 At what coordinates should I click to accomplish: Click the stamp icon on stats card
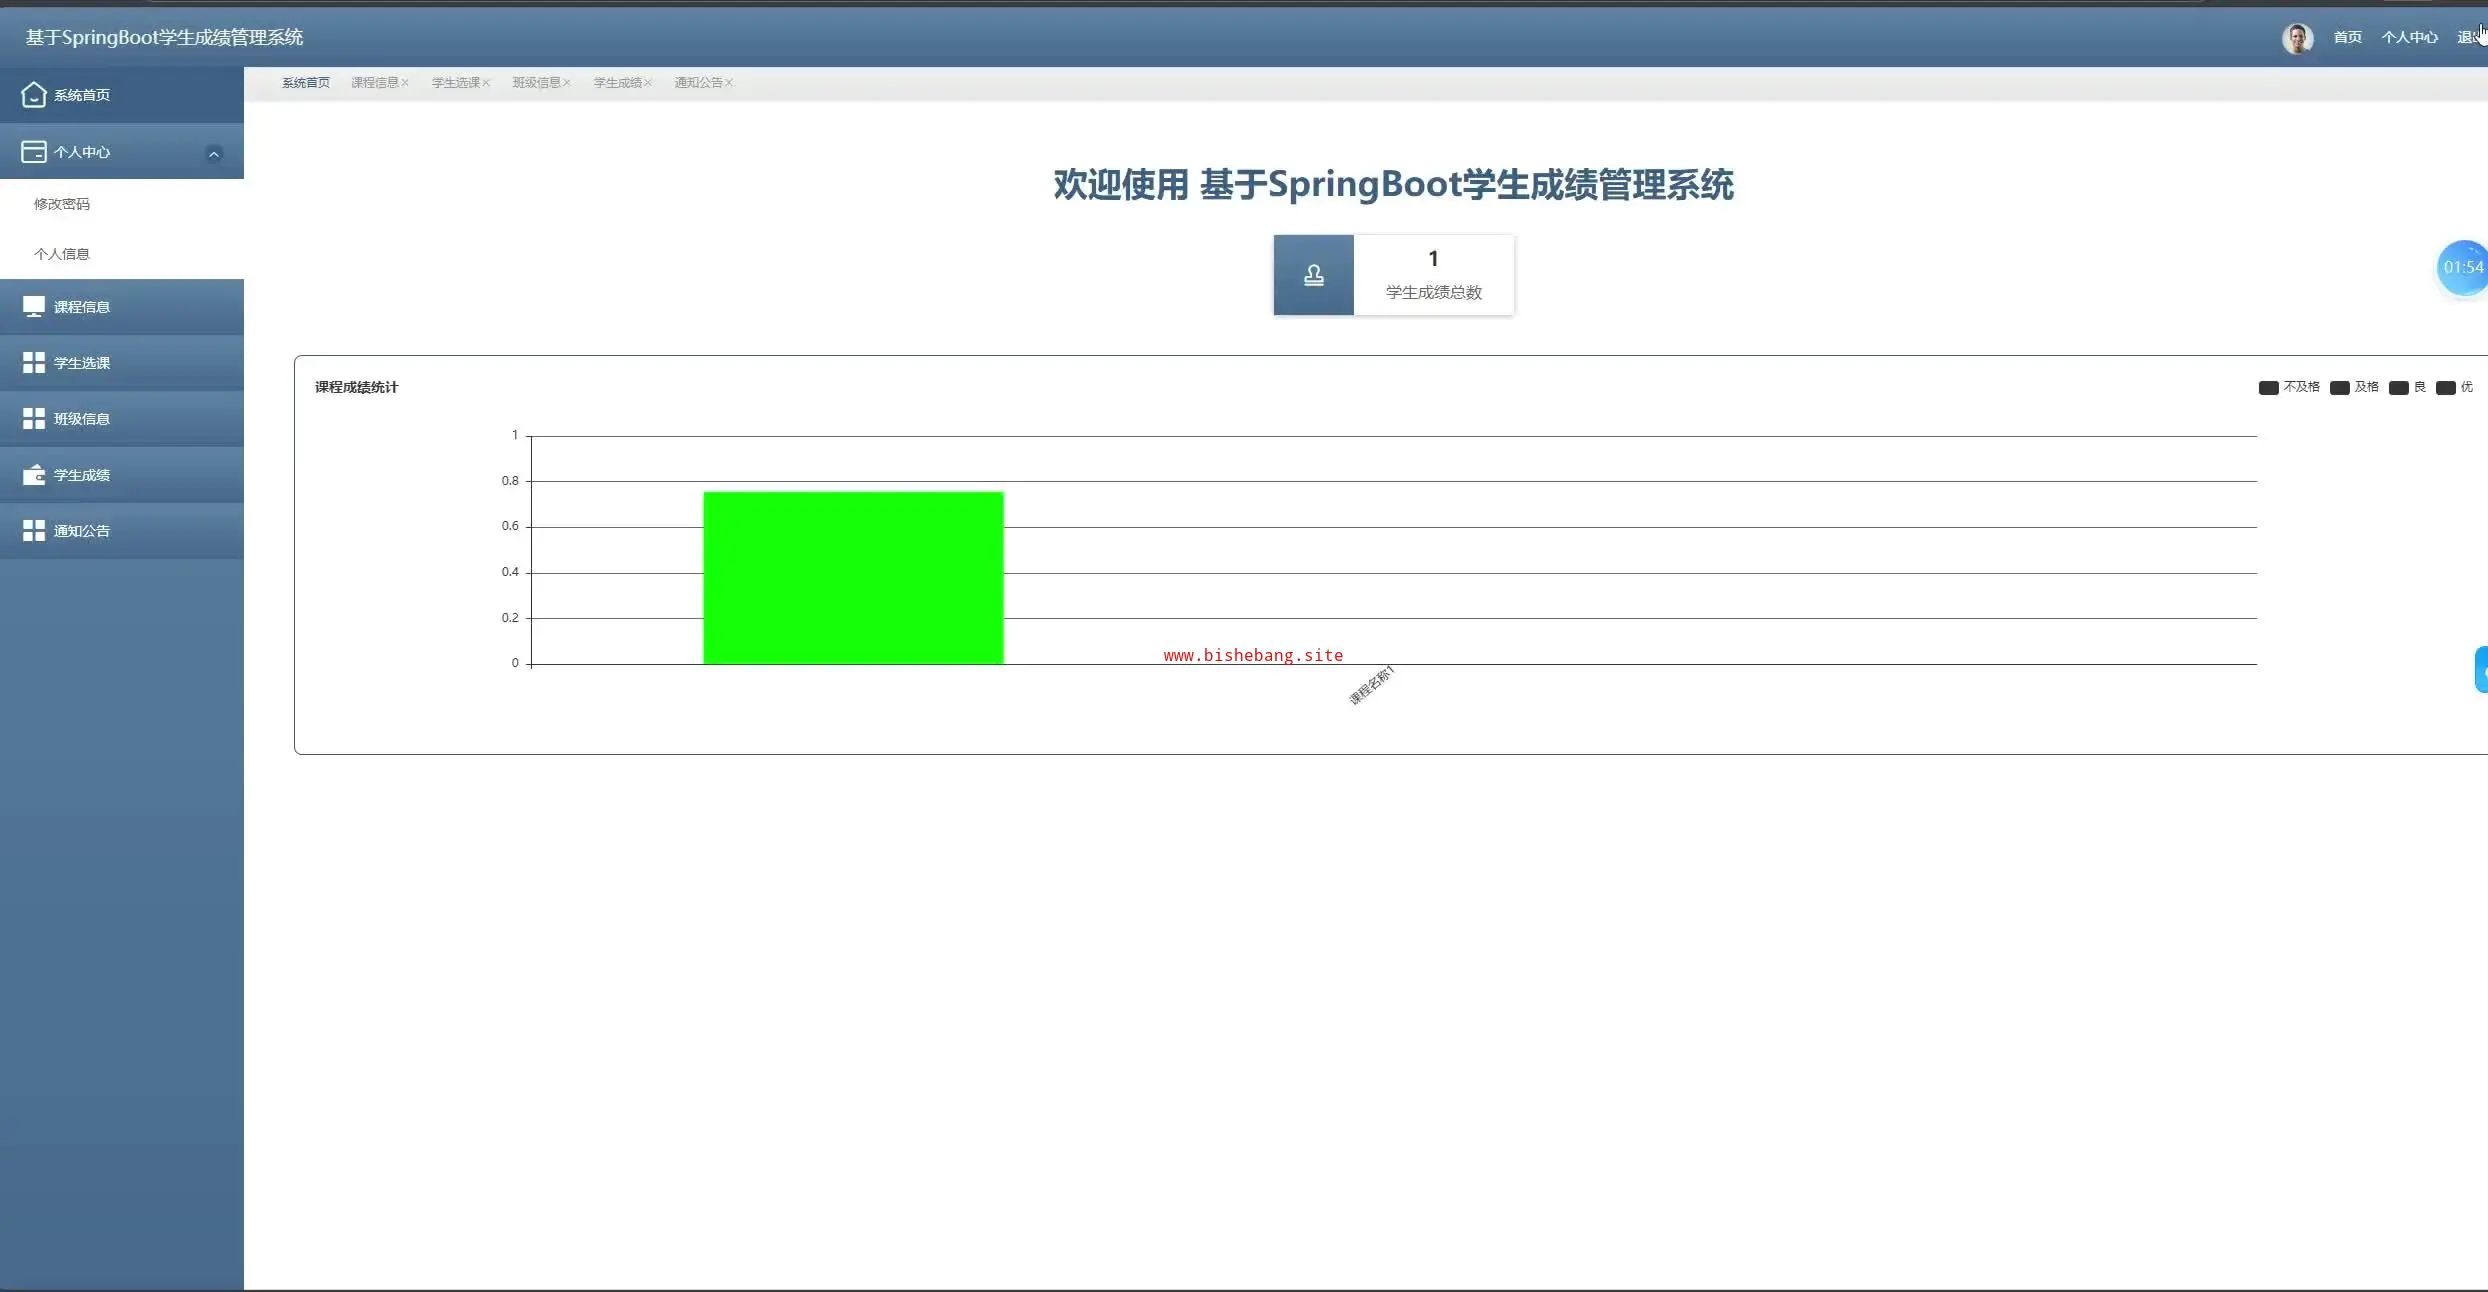click(x=1313, y=275)
